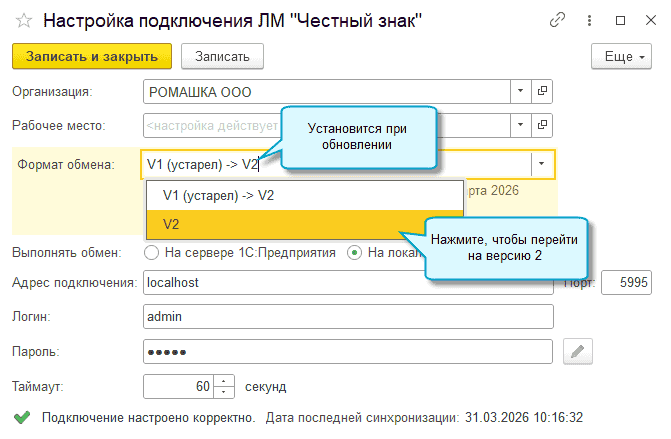The width and height of the screenshot is (671, 439).
Task: Click the Организация field РОМАШКА ООО
Action: [x=327, y=91]
